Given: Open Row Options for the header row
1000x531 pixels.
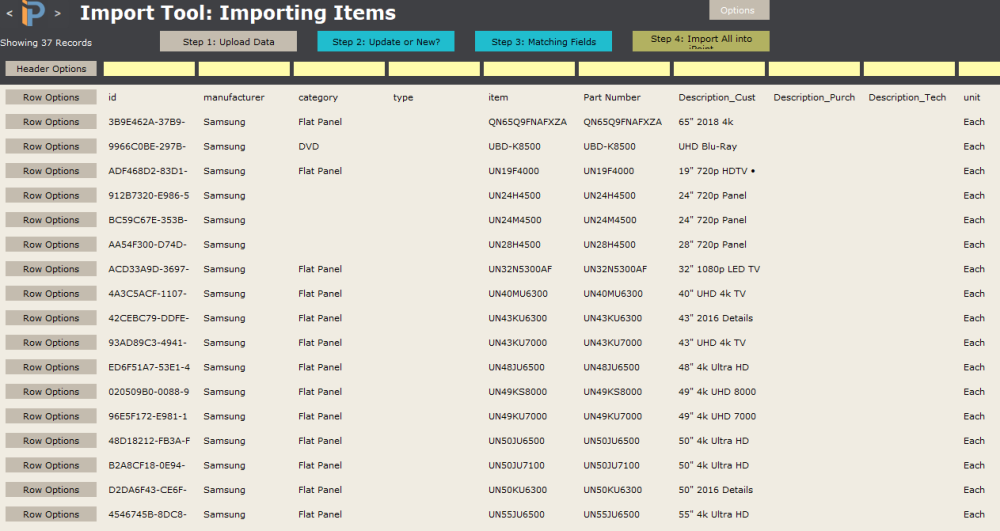Looking at the screenshot, I should pos(51,97).
